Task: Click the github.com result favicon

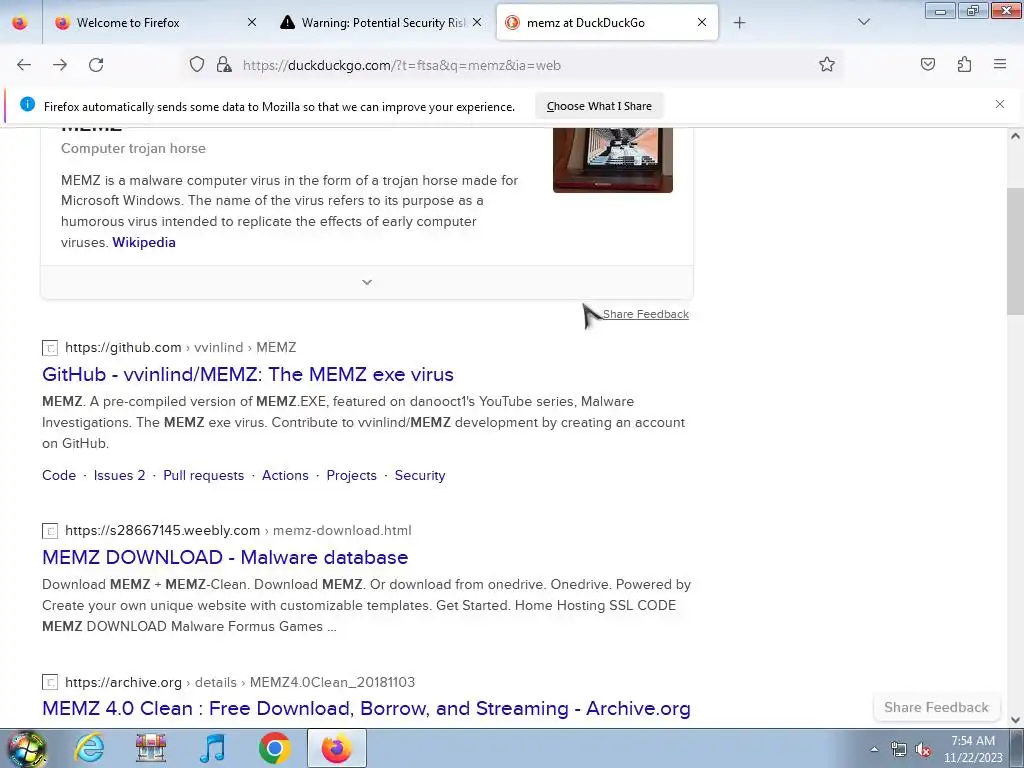Action: (50, 348)
